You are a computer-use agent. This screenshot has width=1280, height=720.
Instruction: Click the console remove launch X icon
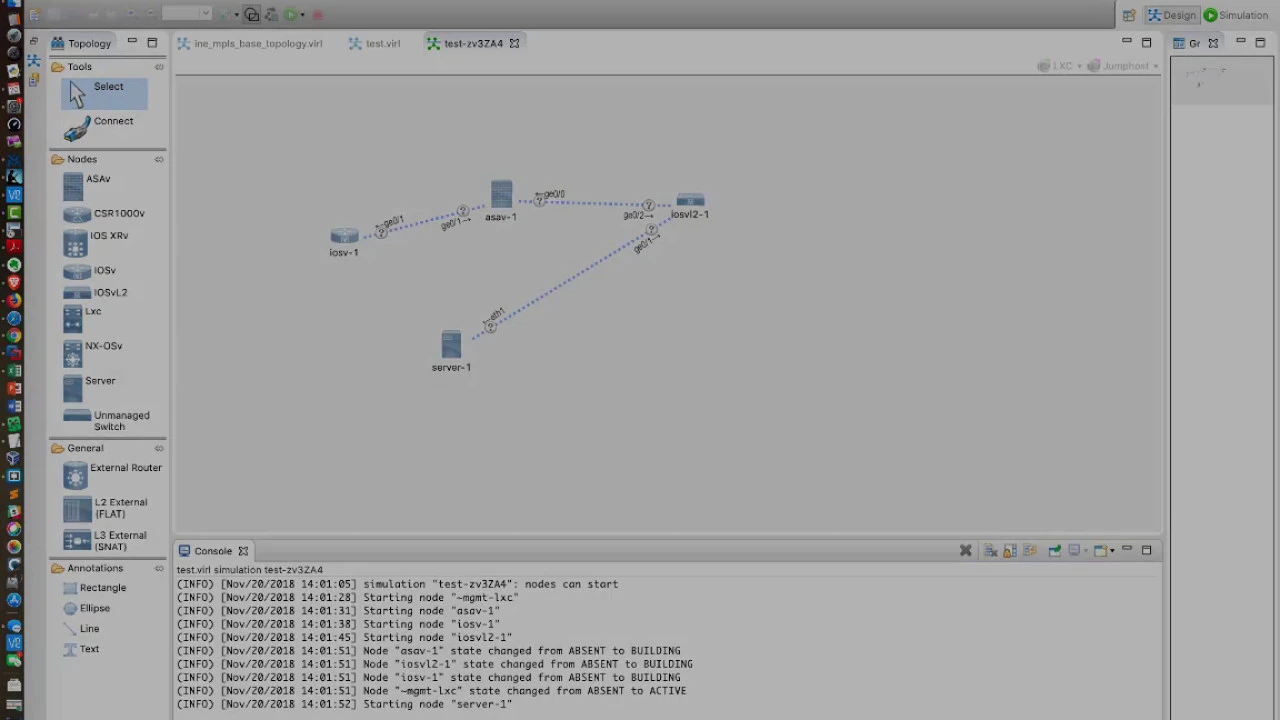pos(965,550)
